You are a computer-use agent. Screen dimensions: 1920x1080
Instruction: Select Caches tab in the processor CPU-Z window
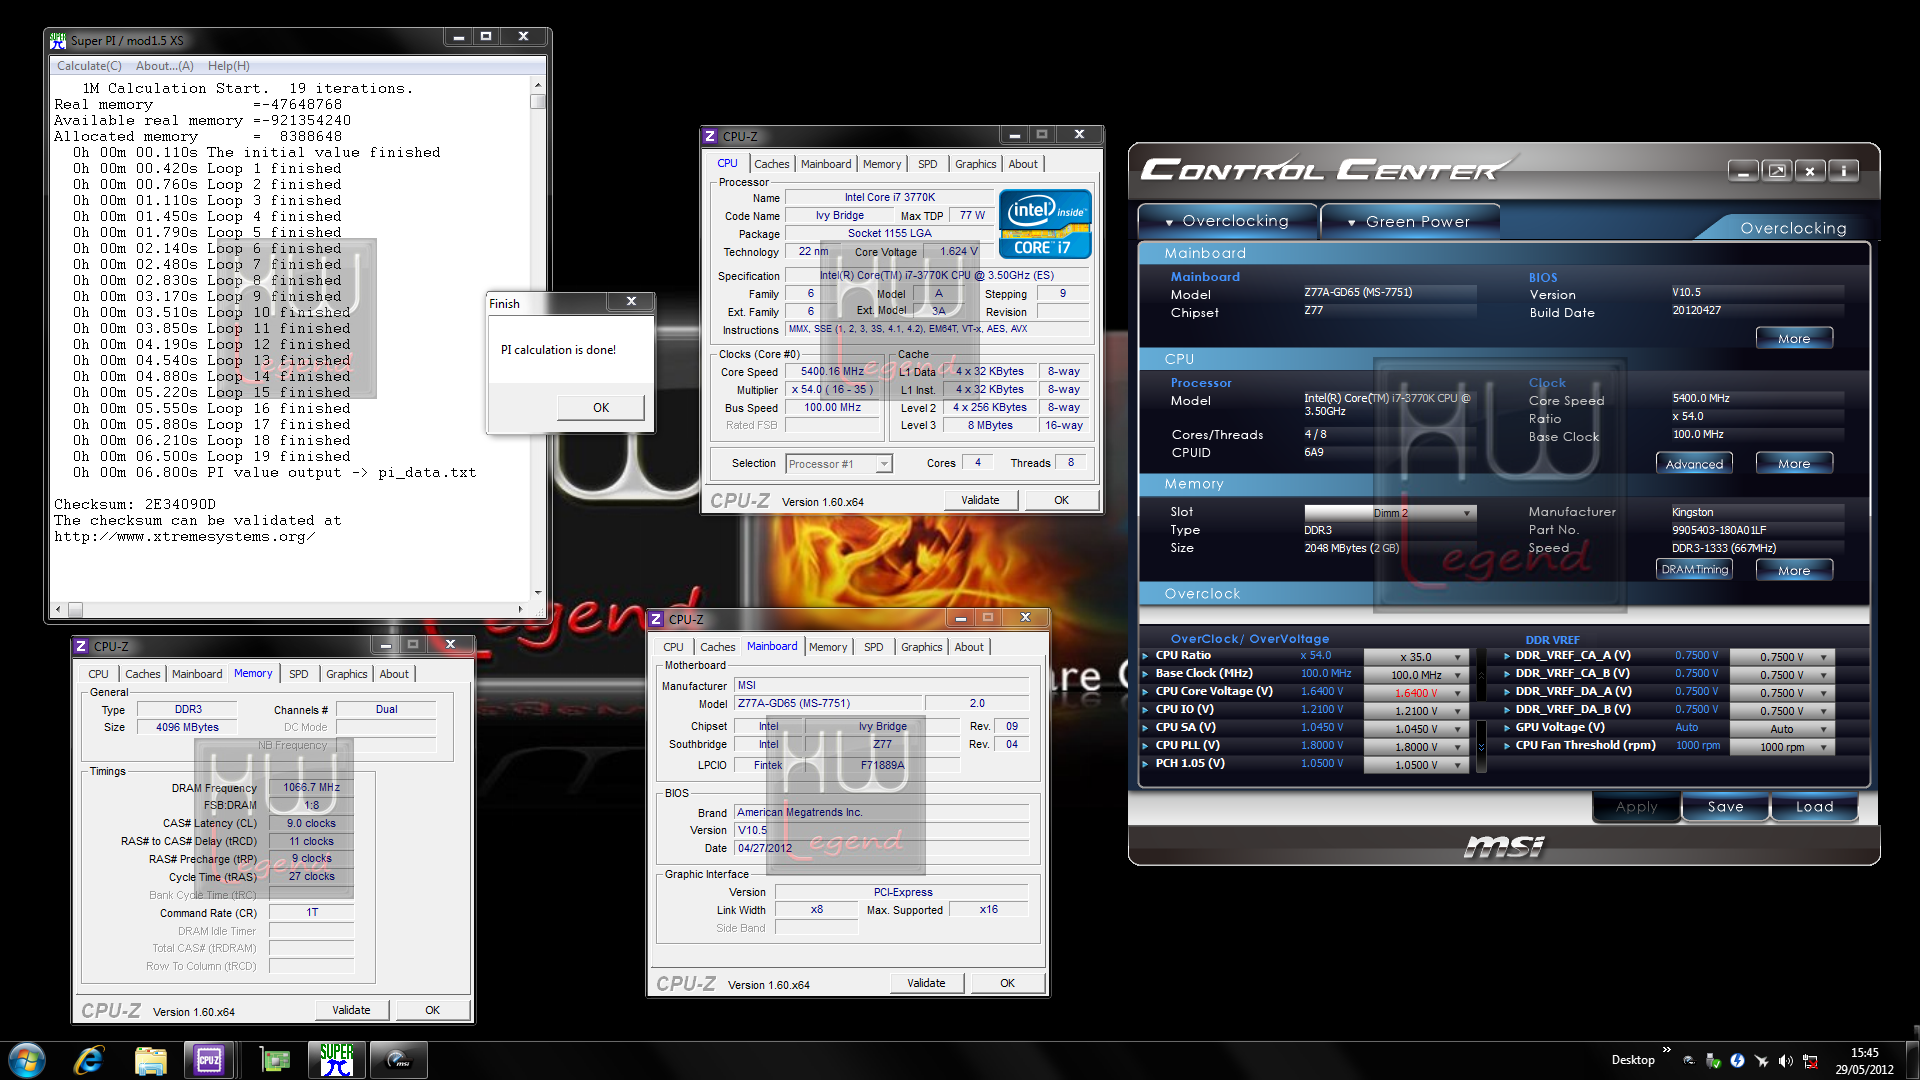(x=771, y=164)
